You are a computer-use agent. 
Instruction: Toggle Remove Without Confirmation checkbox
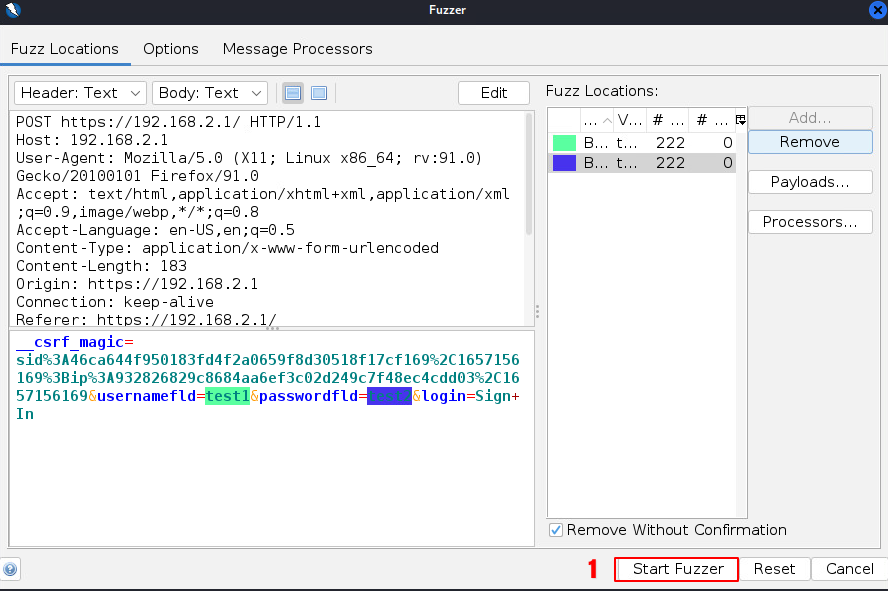coord(557,530)
